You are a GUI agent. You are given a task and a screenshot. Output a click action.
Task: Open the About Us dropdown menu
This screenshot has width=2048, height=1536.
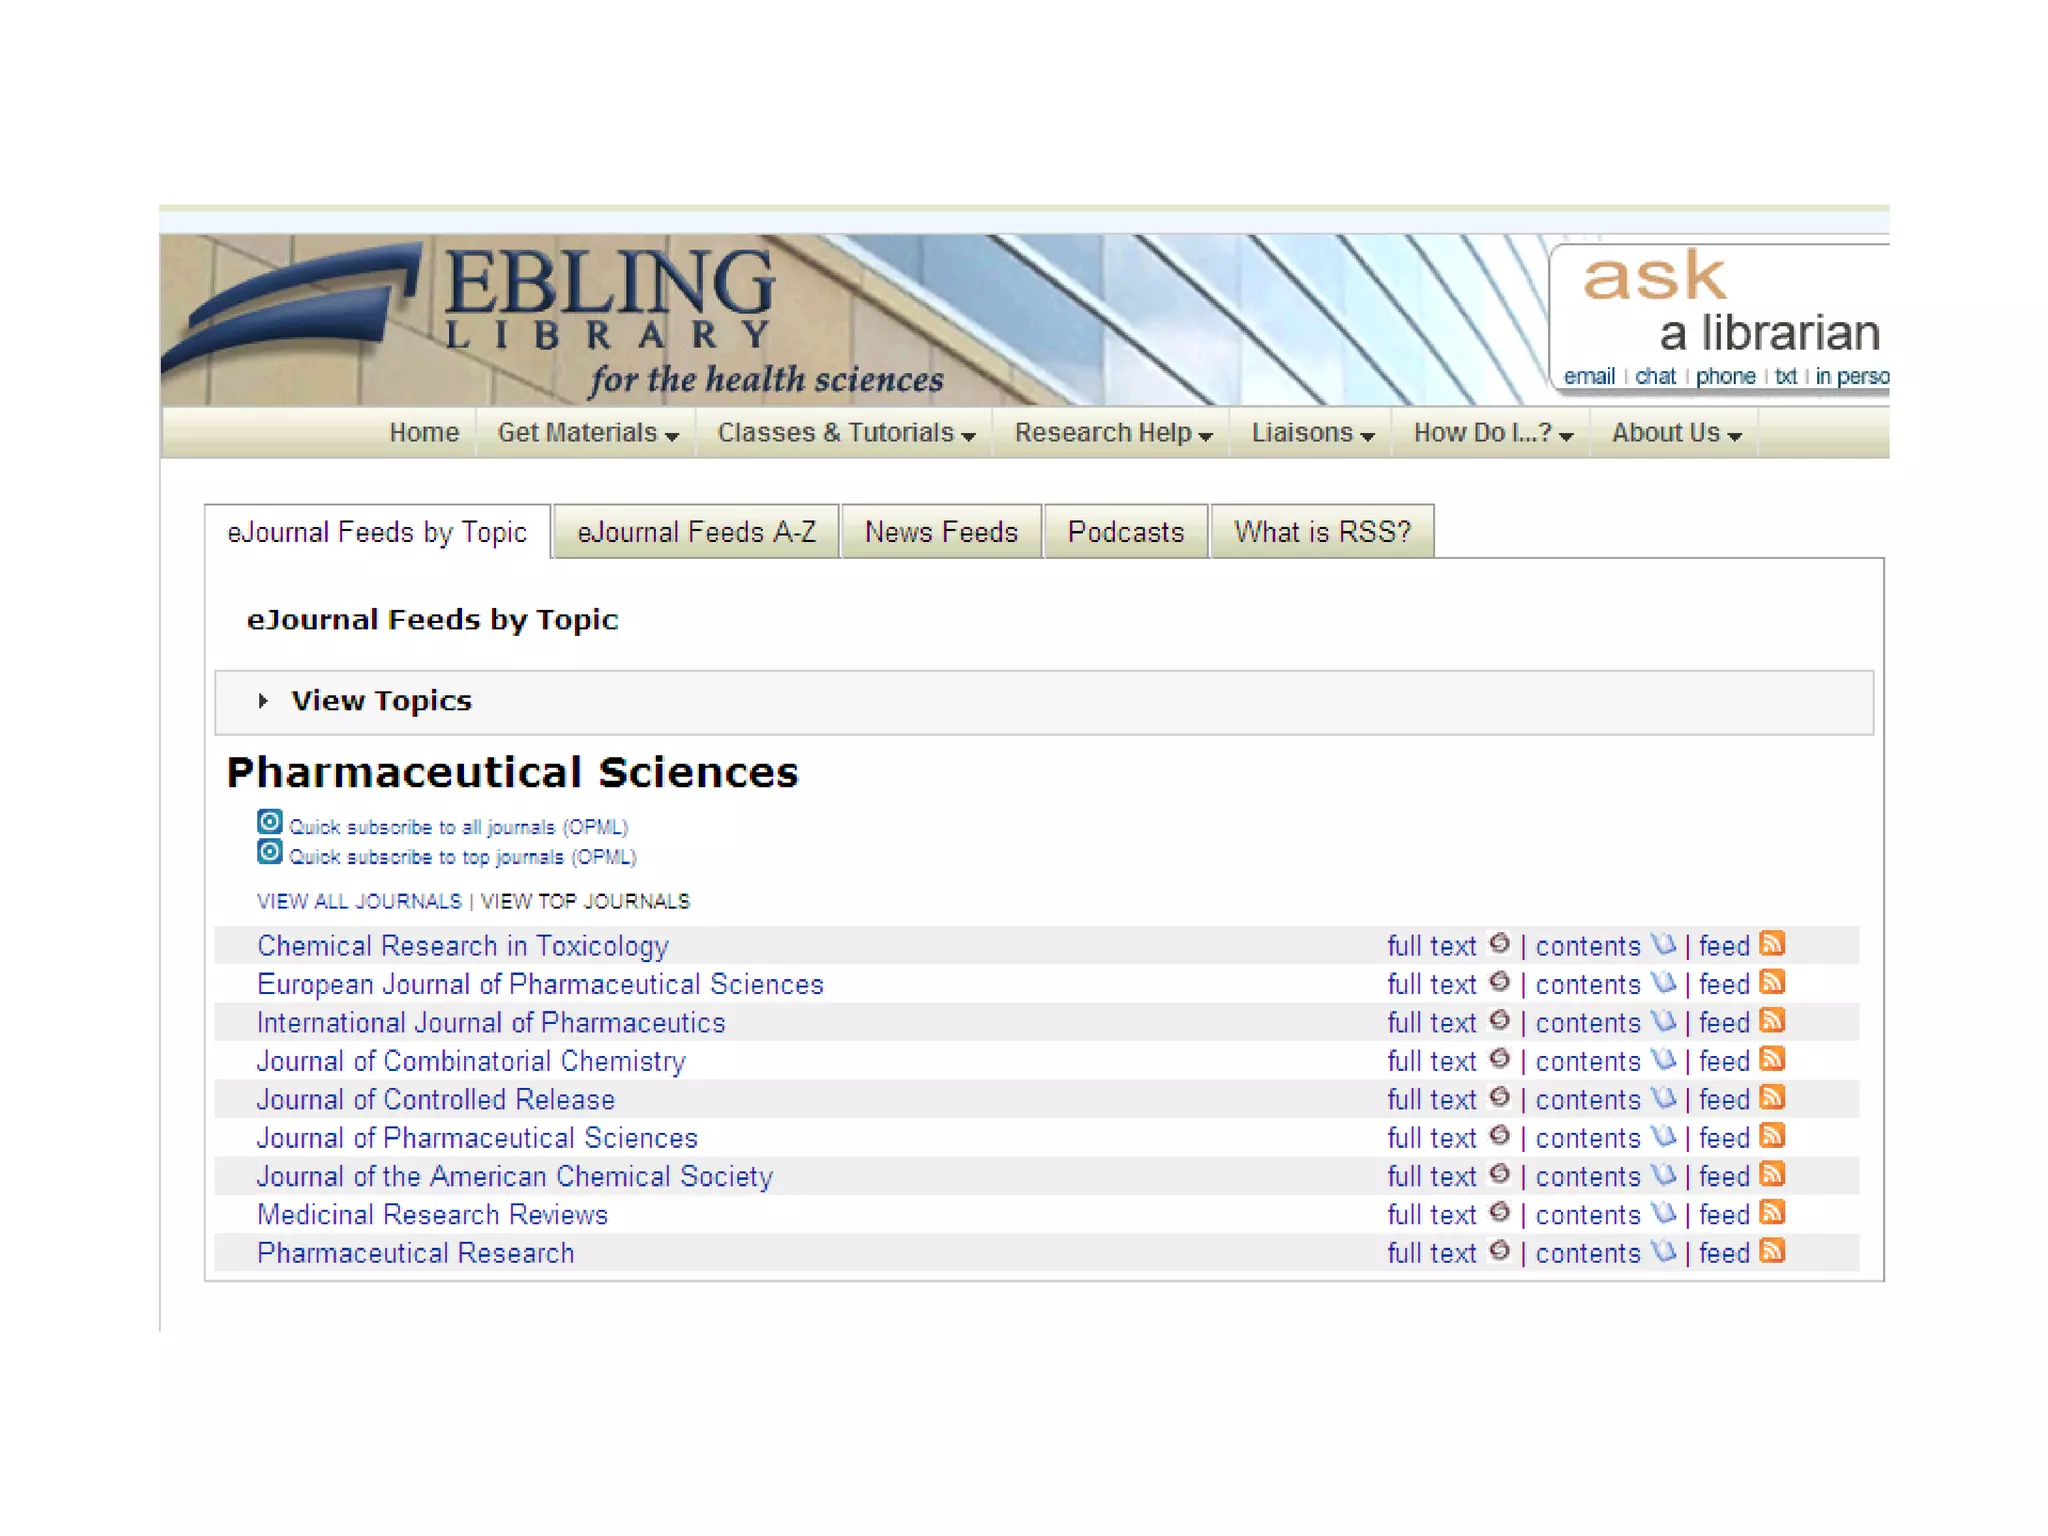coord(1676,433)
